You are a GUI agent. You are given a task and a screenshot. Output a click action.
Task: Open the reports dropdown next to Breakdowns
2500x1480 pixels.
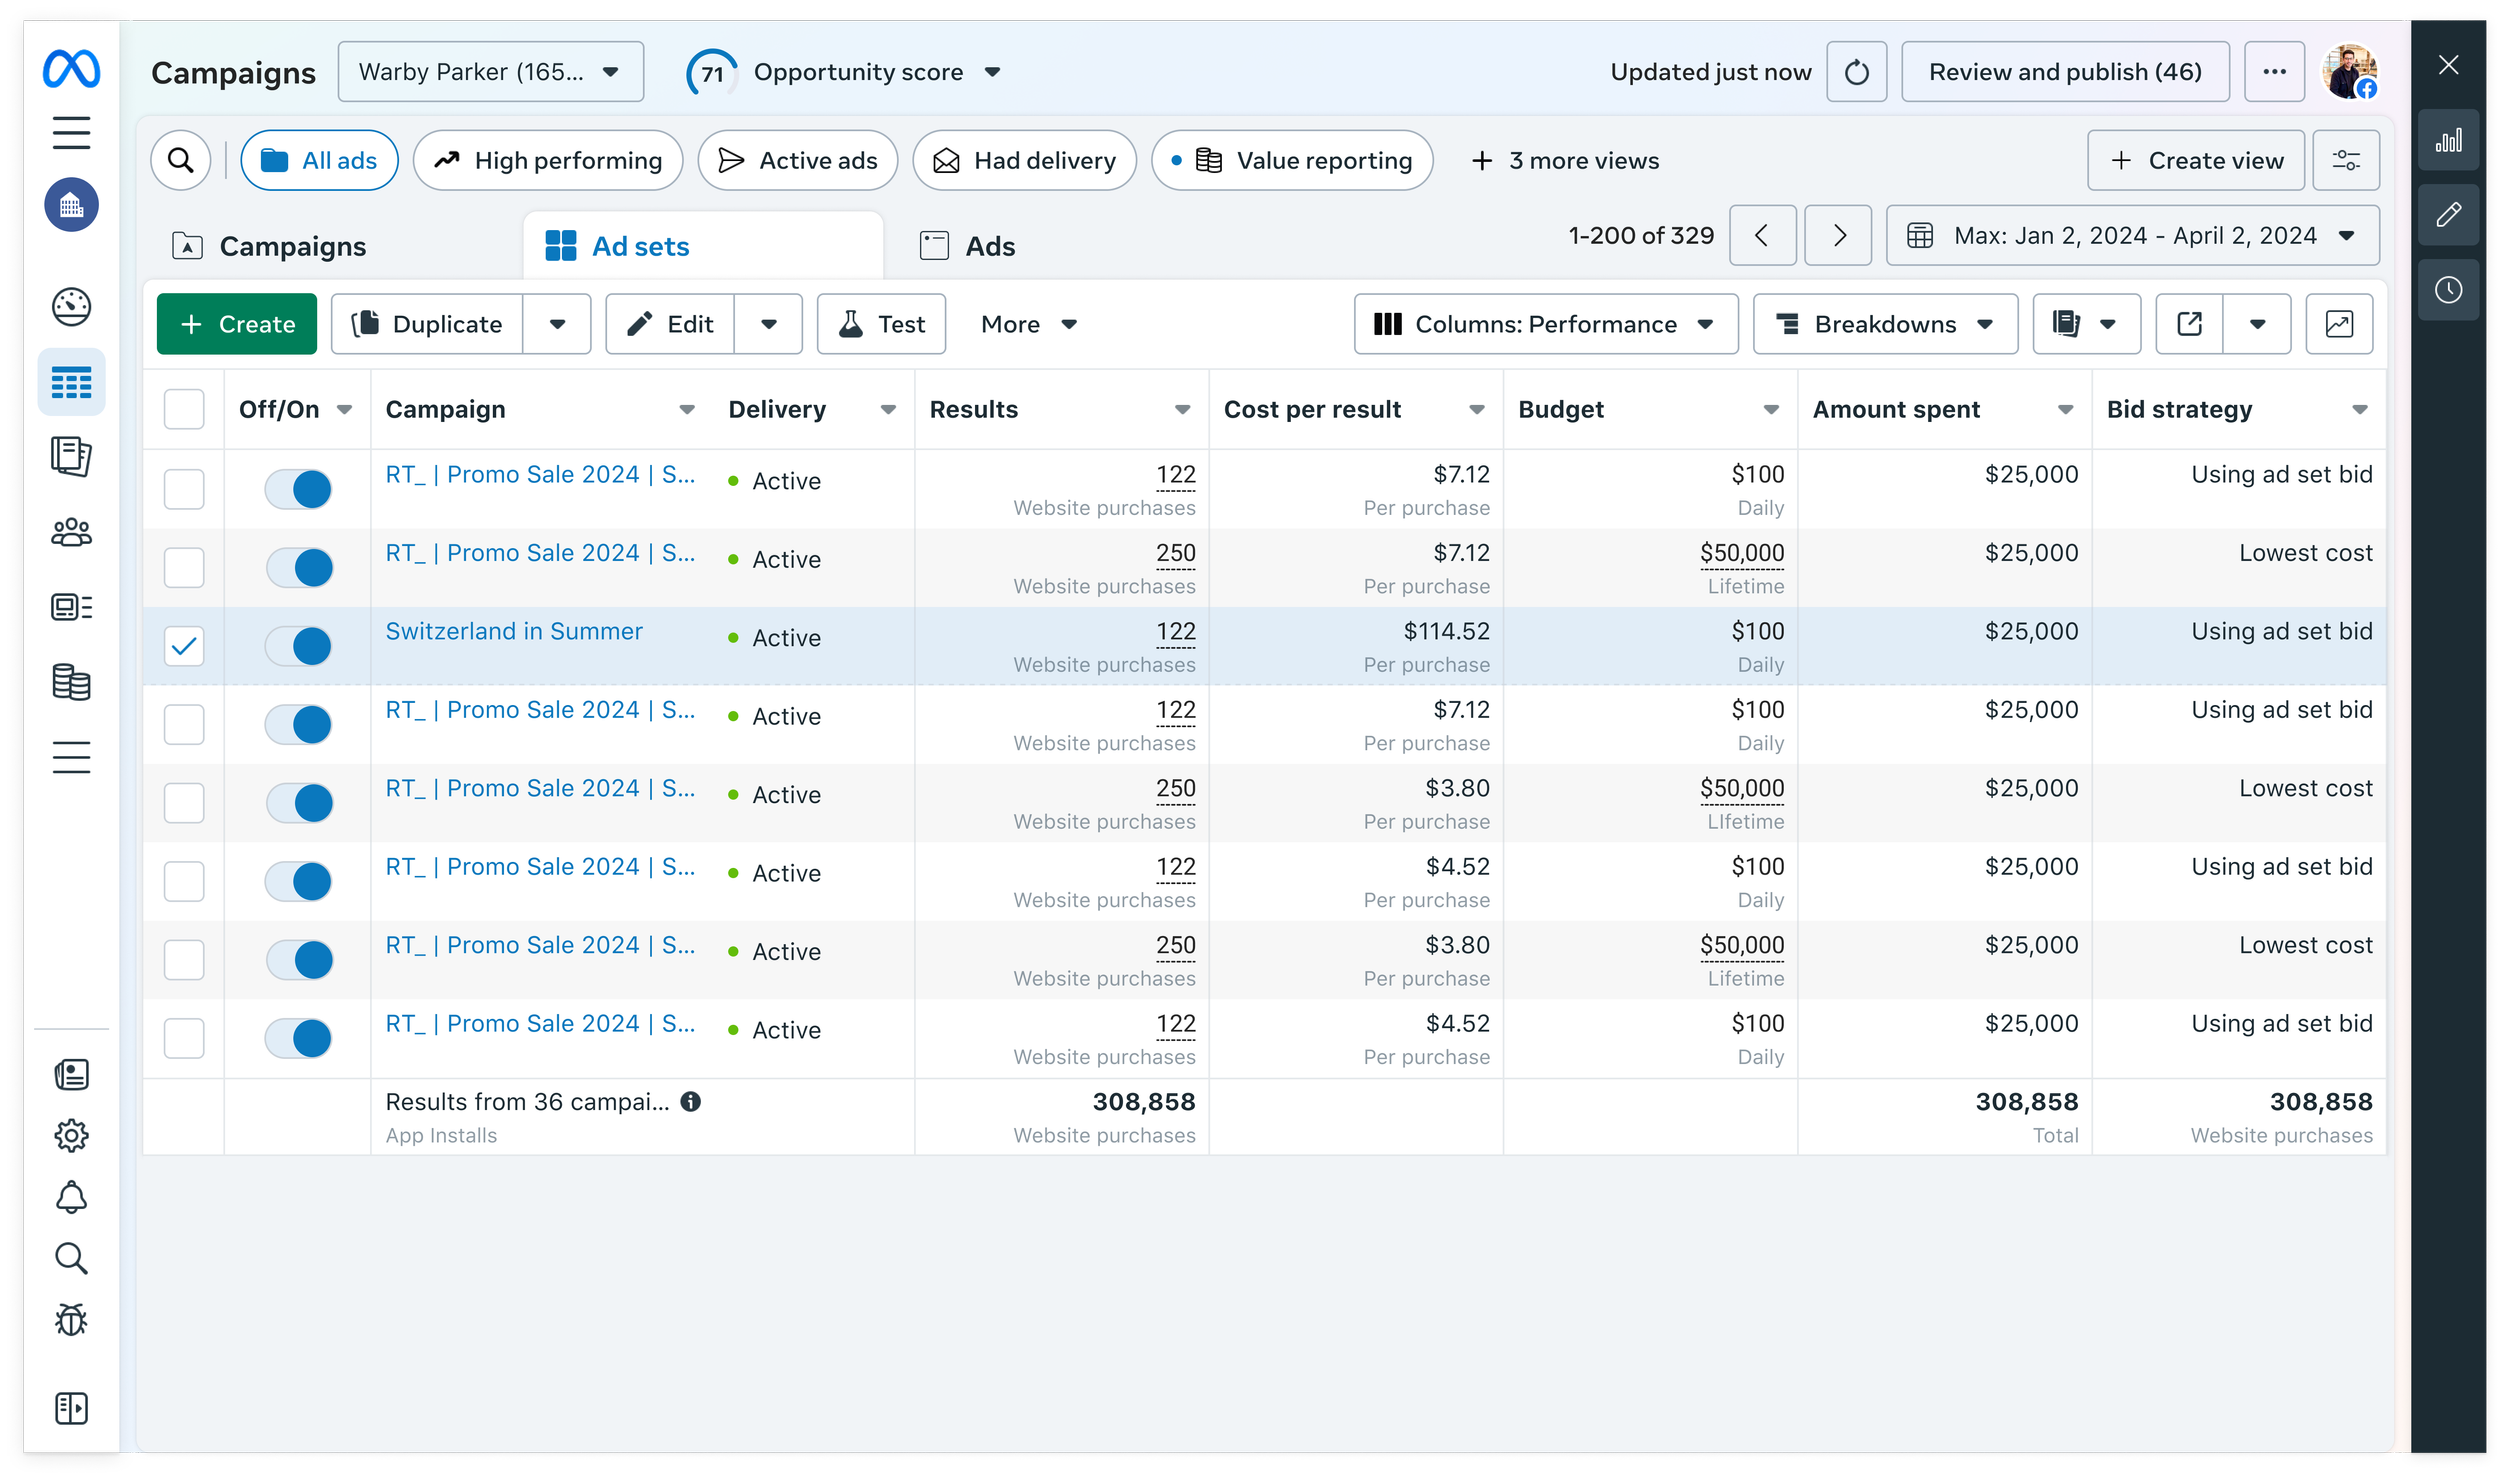tap(2086, 324)
